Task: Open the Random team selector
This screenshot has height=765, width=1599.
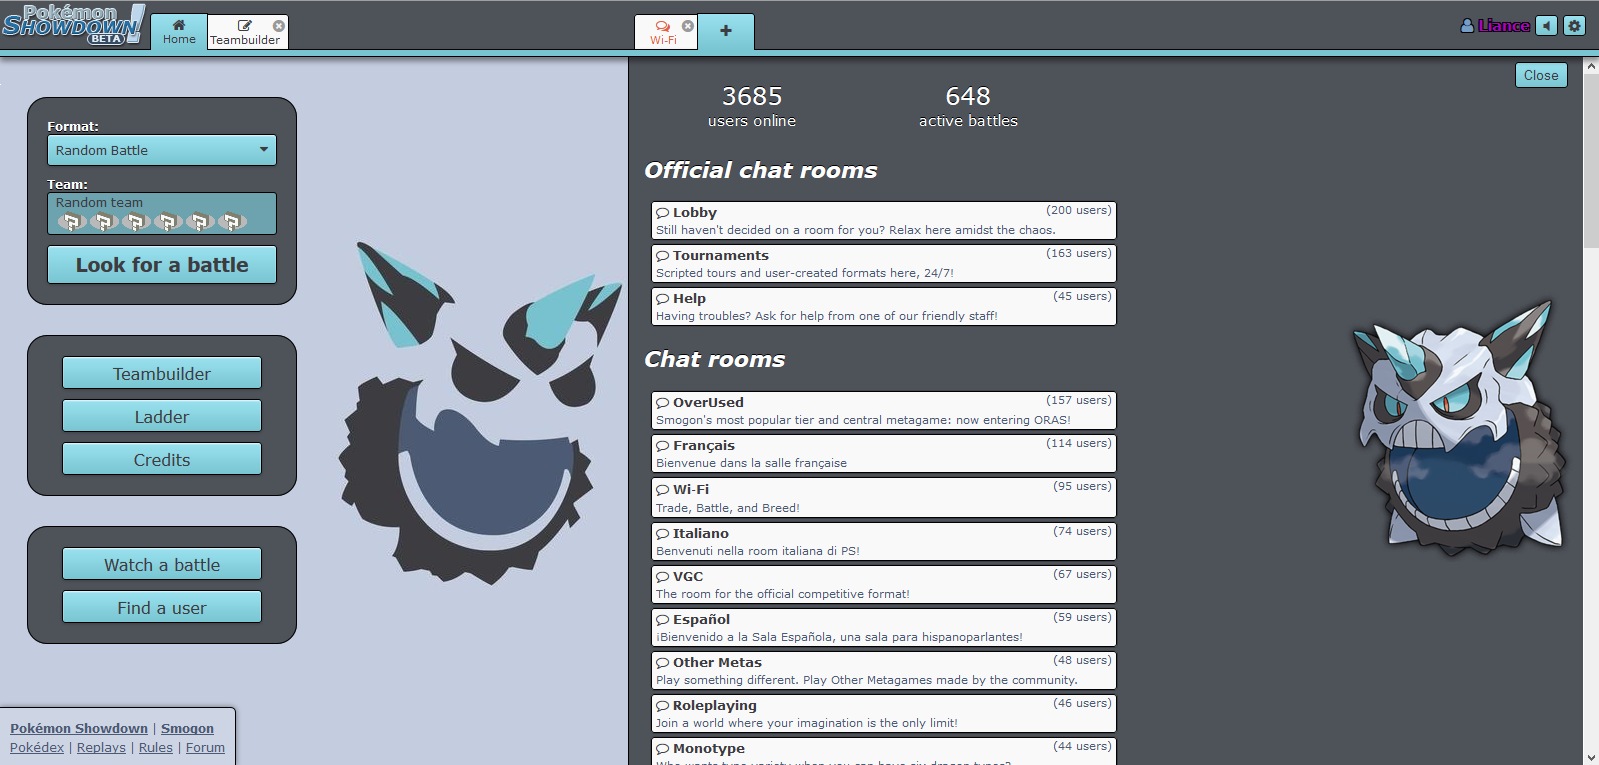Action: (162, 214)
